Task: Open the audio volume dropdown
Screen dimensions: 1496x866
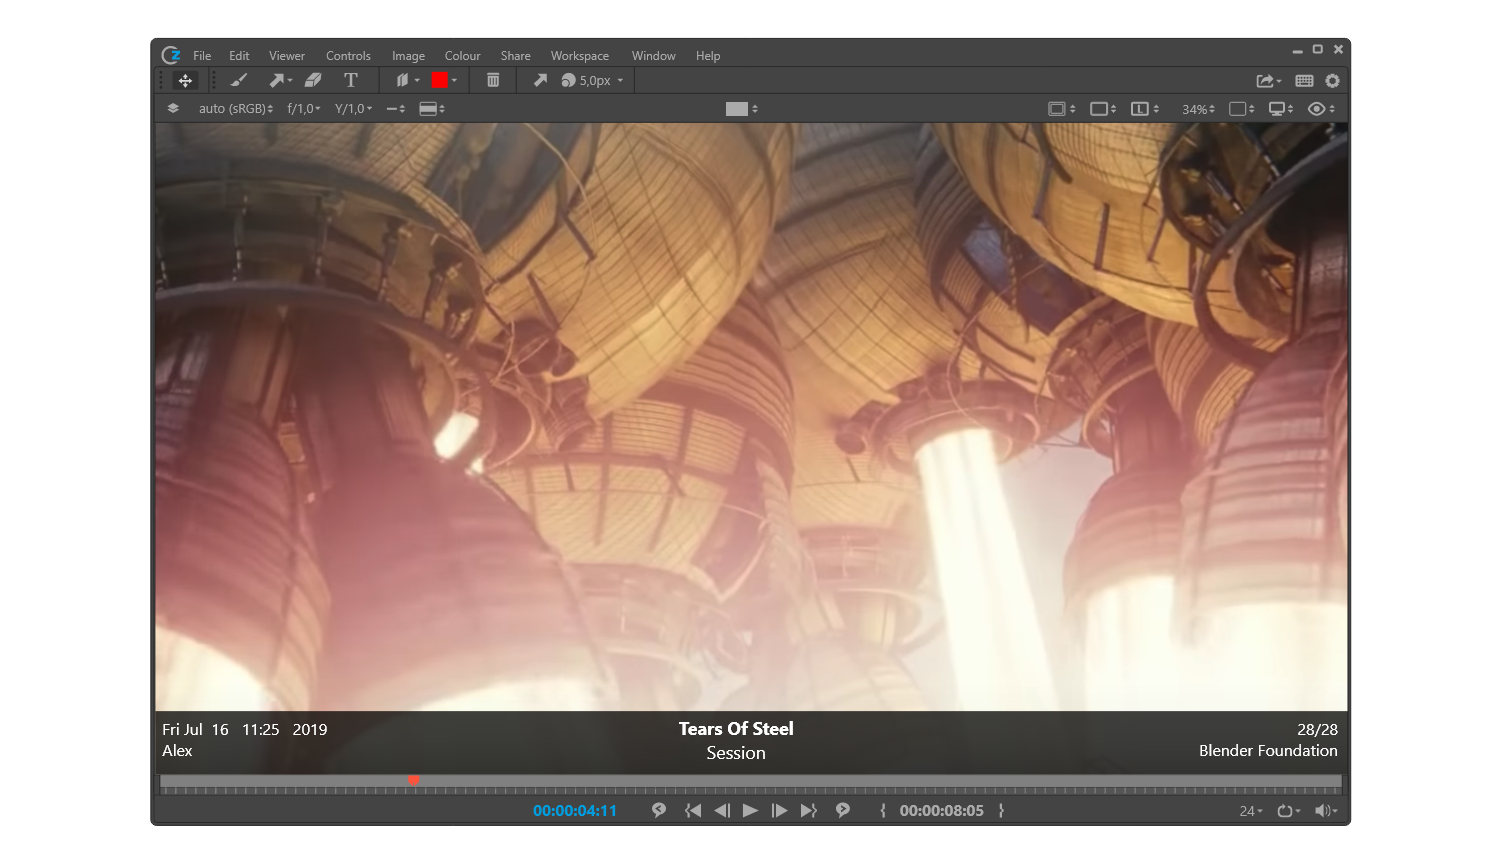Action: tap(1326, 811)
